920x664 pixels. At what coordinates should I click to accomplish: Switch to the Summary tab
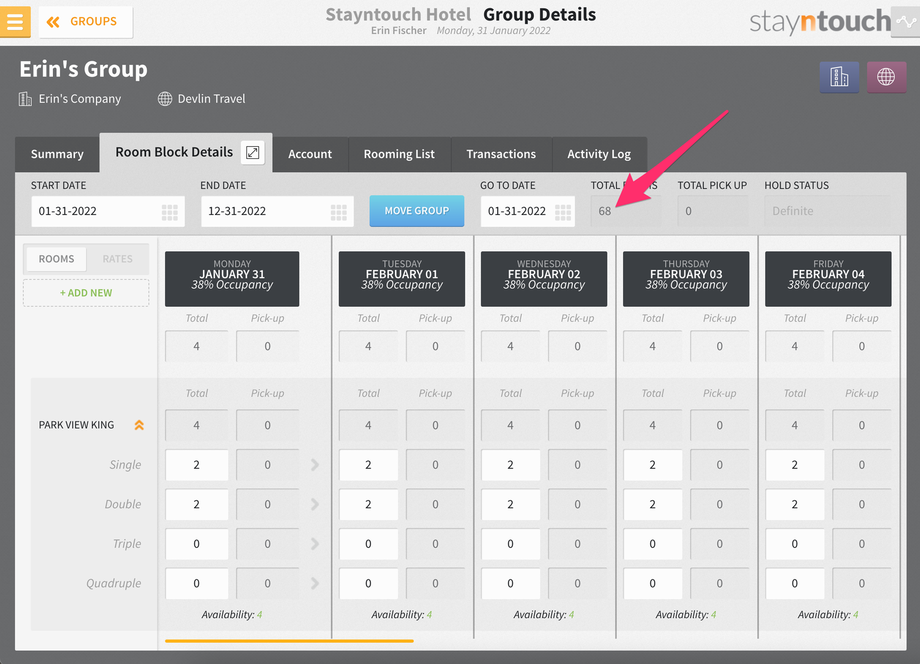point(57,154)
